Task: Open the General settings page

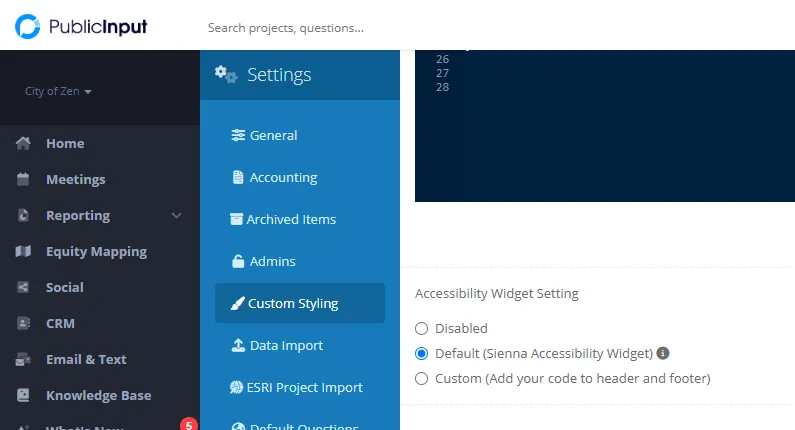Action: [x=272, y=136]
